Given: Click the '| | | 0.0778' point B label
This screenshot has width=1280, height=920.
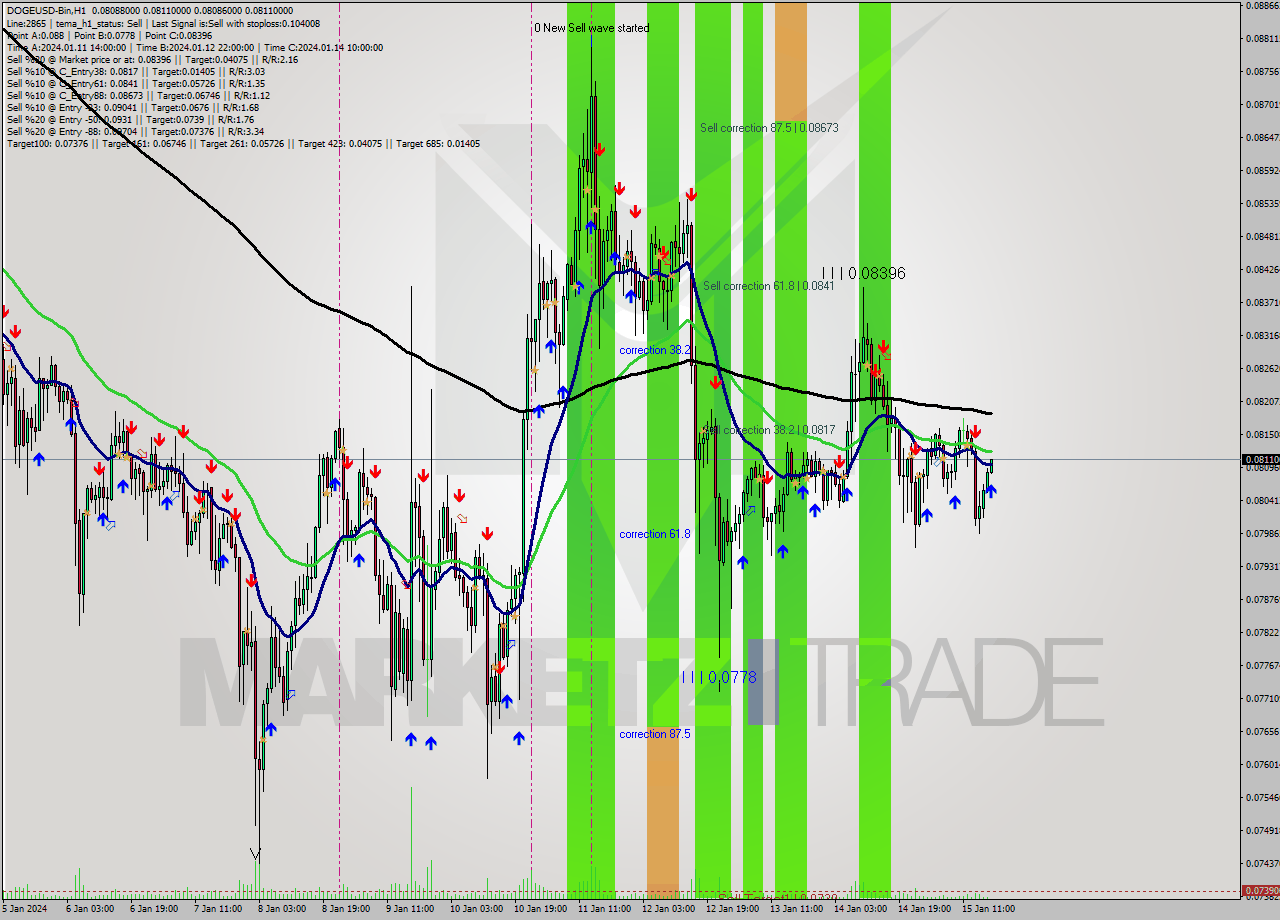Looking at the screenshot, I should (x=719, y=677).
